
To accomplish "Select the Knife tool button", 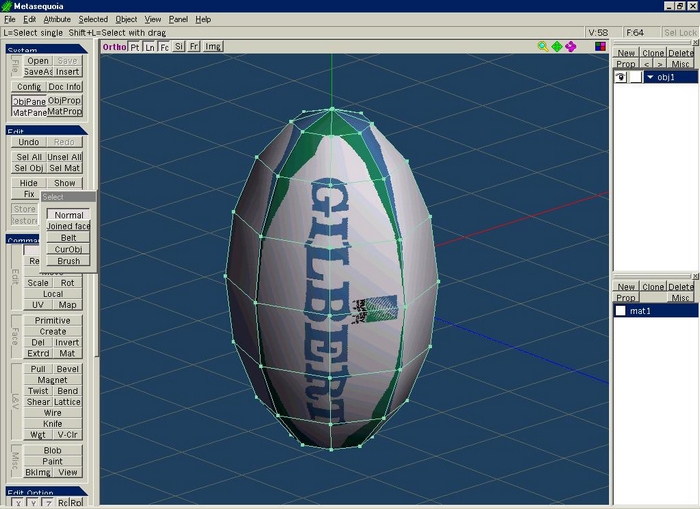I will click(52, 423).
